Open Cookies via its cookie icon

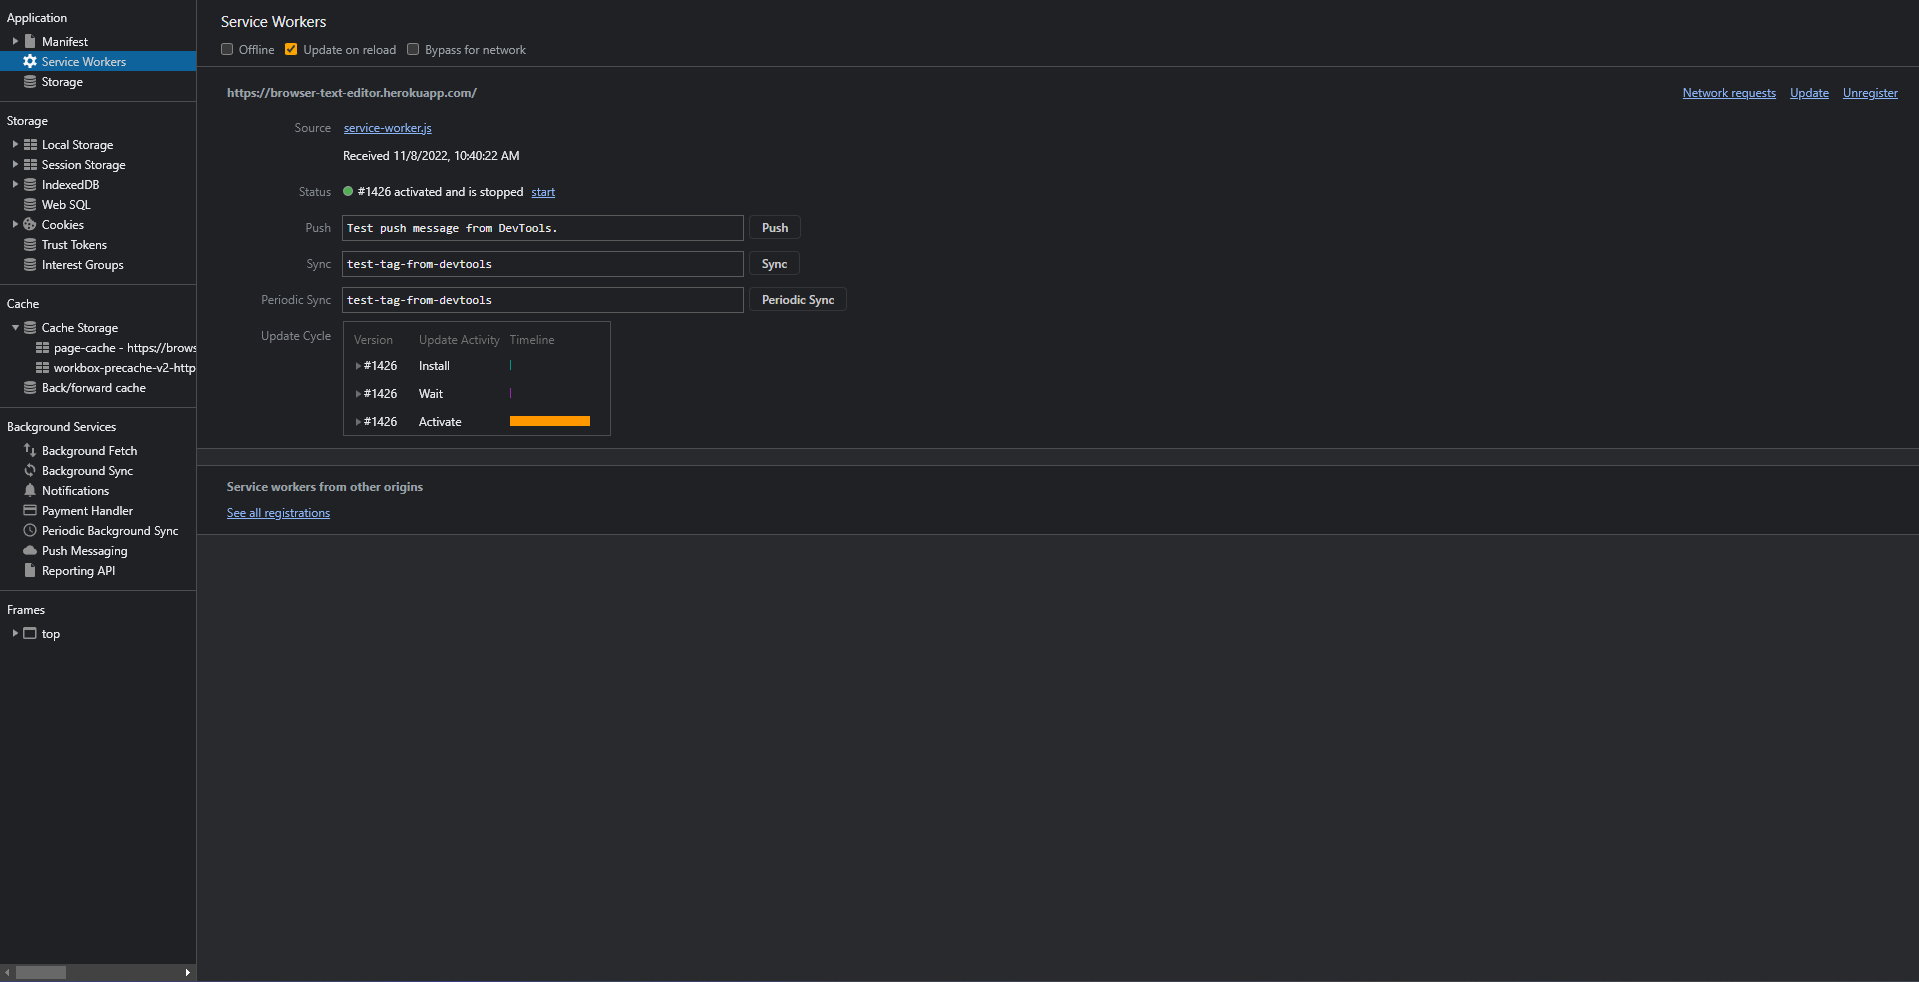[x=31, y=224]
